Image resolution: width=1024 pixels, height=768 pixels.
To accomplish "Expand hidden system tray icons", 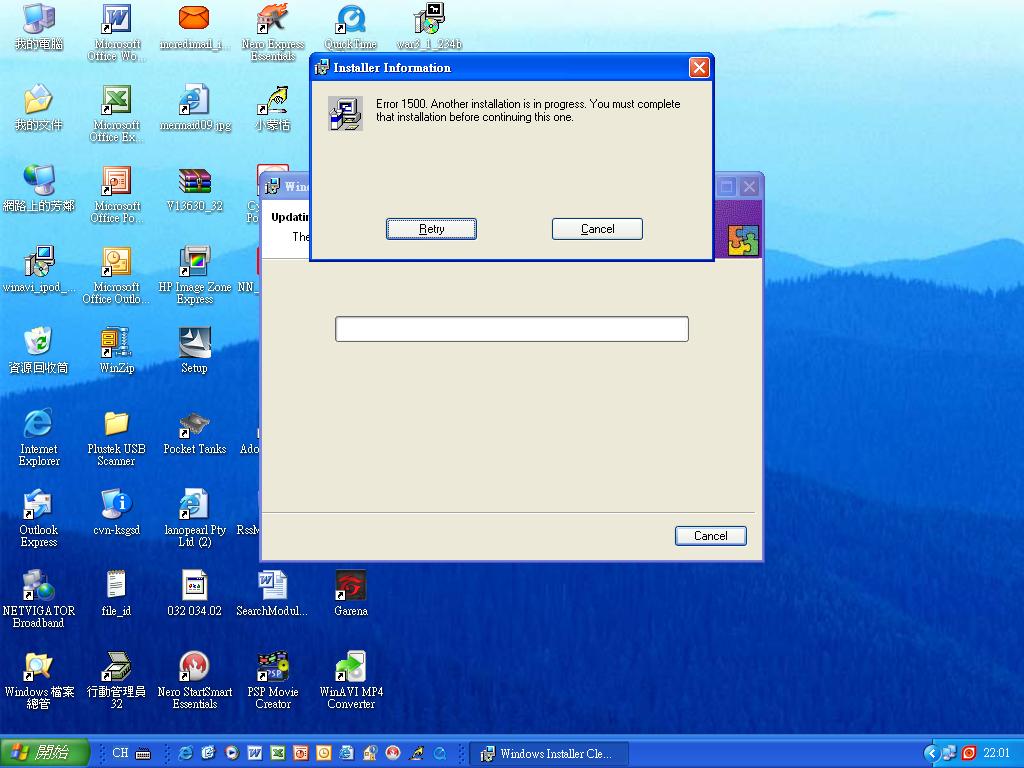I will [x=930, y=754].
